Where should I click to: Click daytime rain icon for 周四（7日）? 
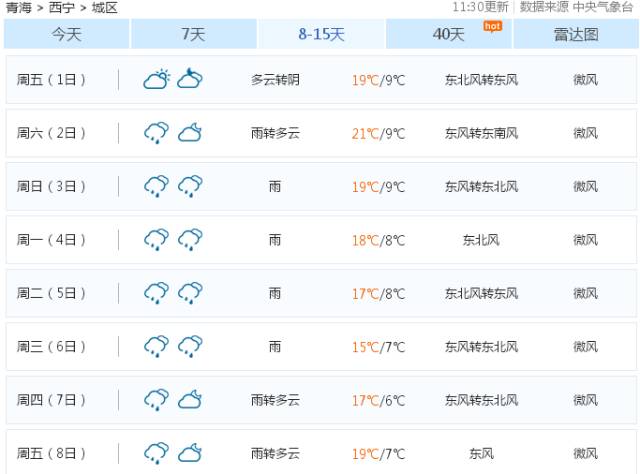click(156, 400)
